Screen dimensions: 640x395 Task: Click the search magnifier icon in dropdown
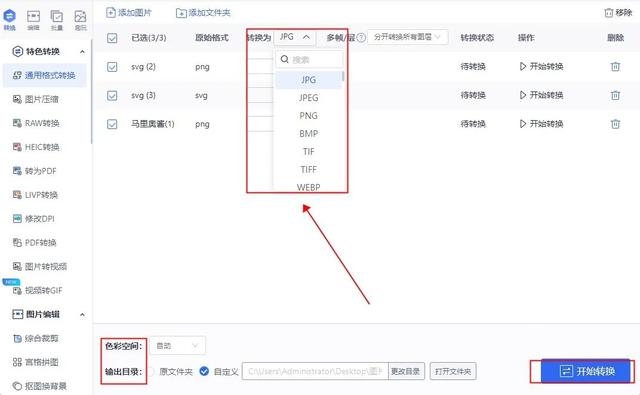[284, 60]
